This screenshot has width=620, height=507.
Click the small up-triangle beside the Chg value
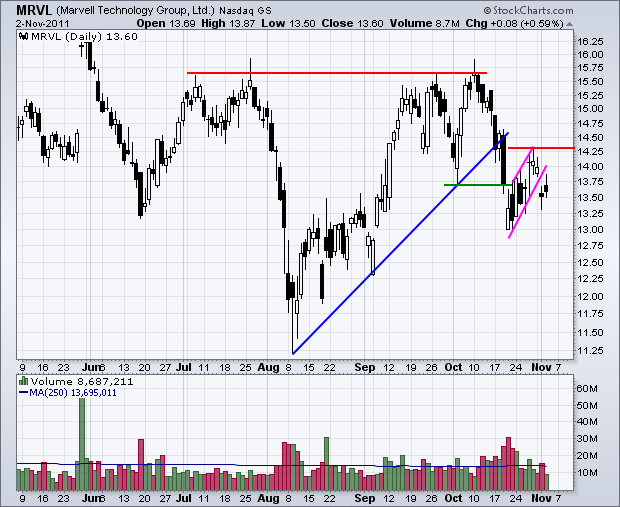569,25
